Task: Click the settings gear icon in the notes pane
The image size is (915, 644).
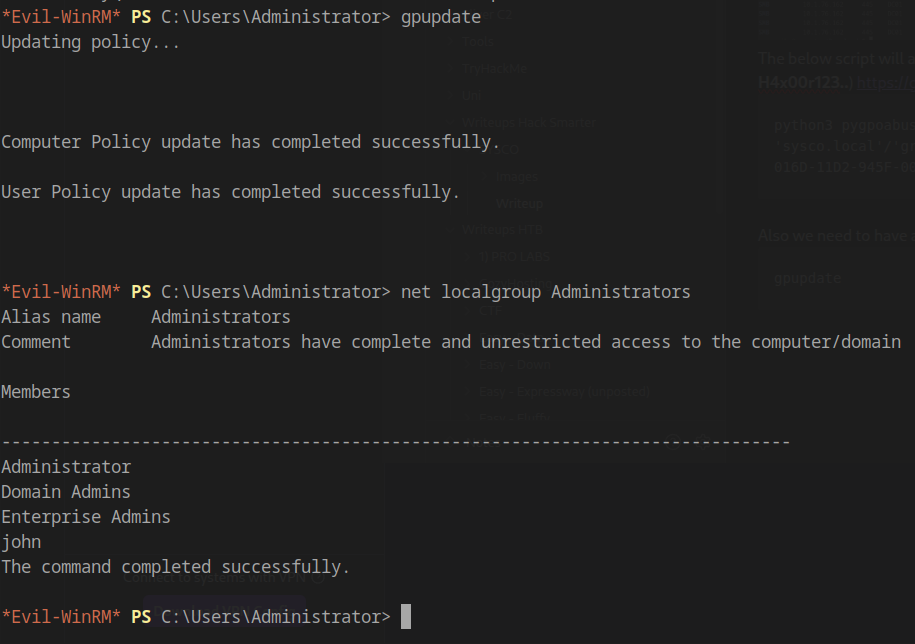Action: 703,440
